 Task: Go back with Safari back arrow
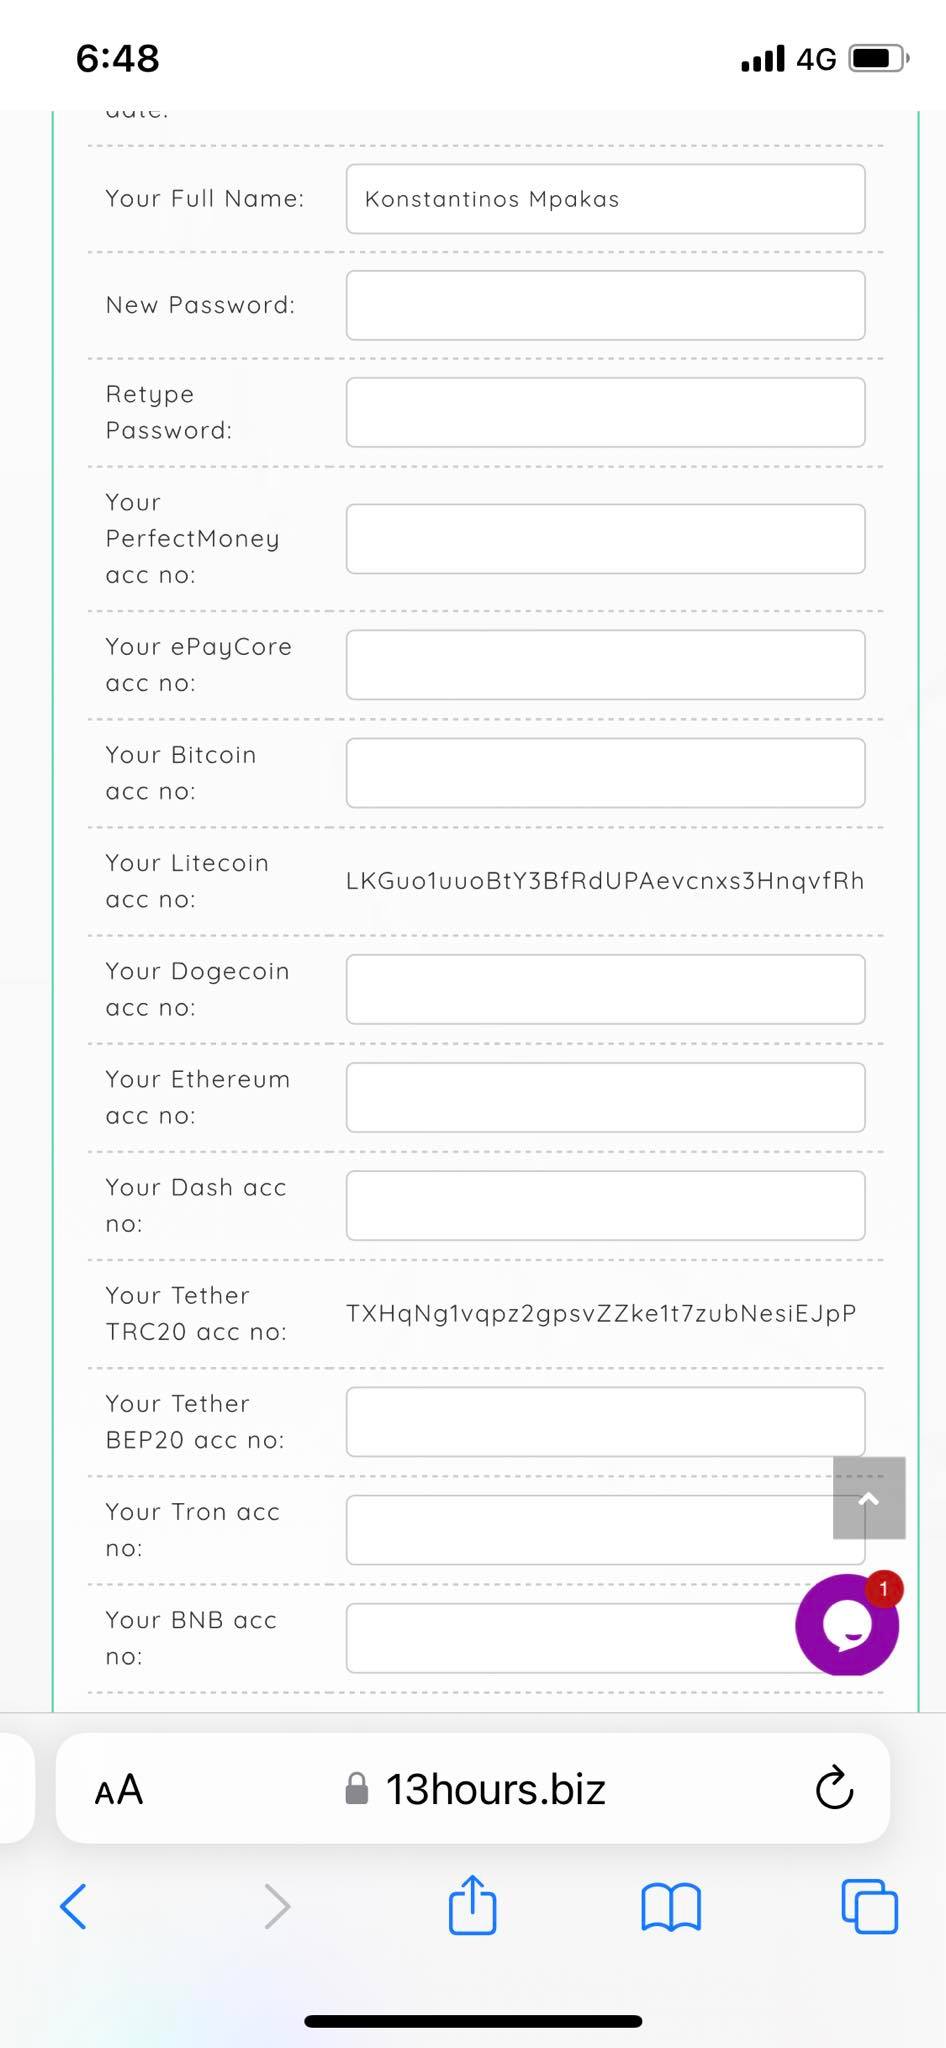74,1906
